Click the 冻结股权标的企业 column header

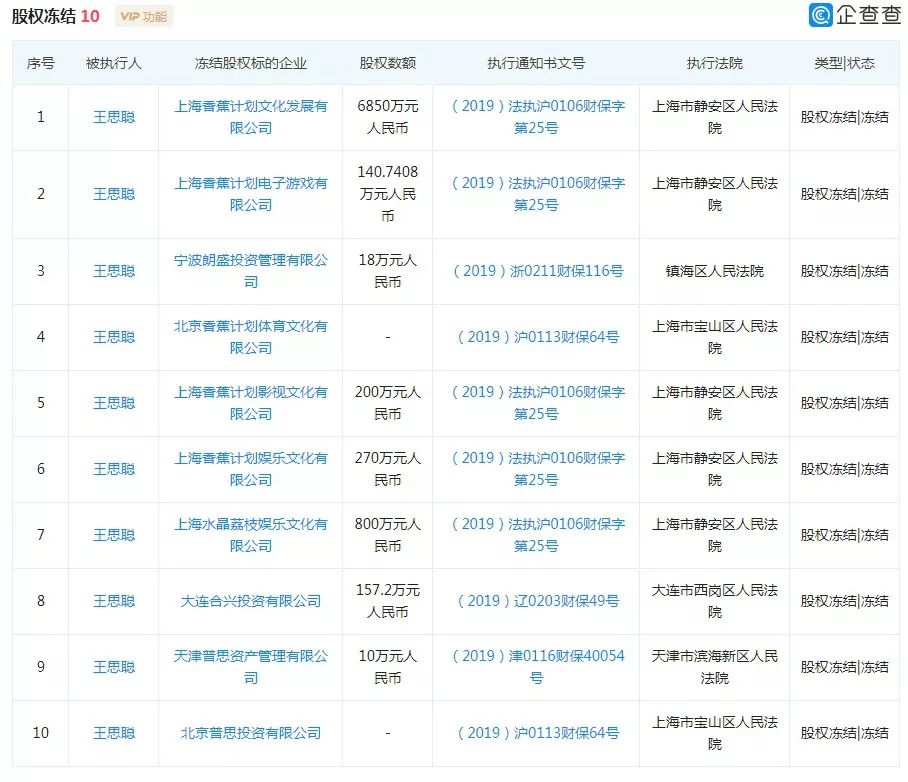251,63
